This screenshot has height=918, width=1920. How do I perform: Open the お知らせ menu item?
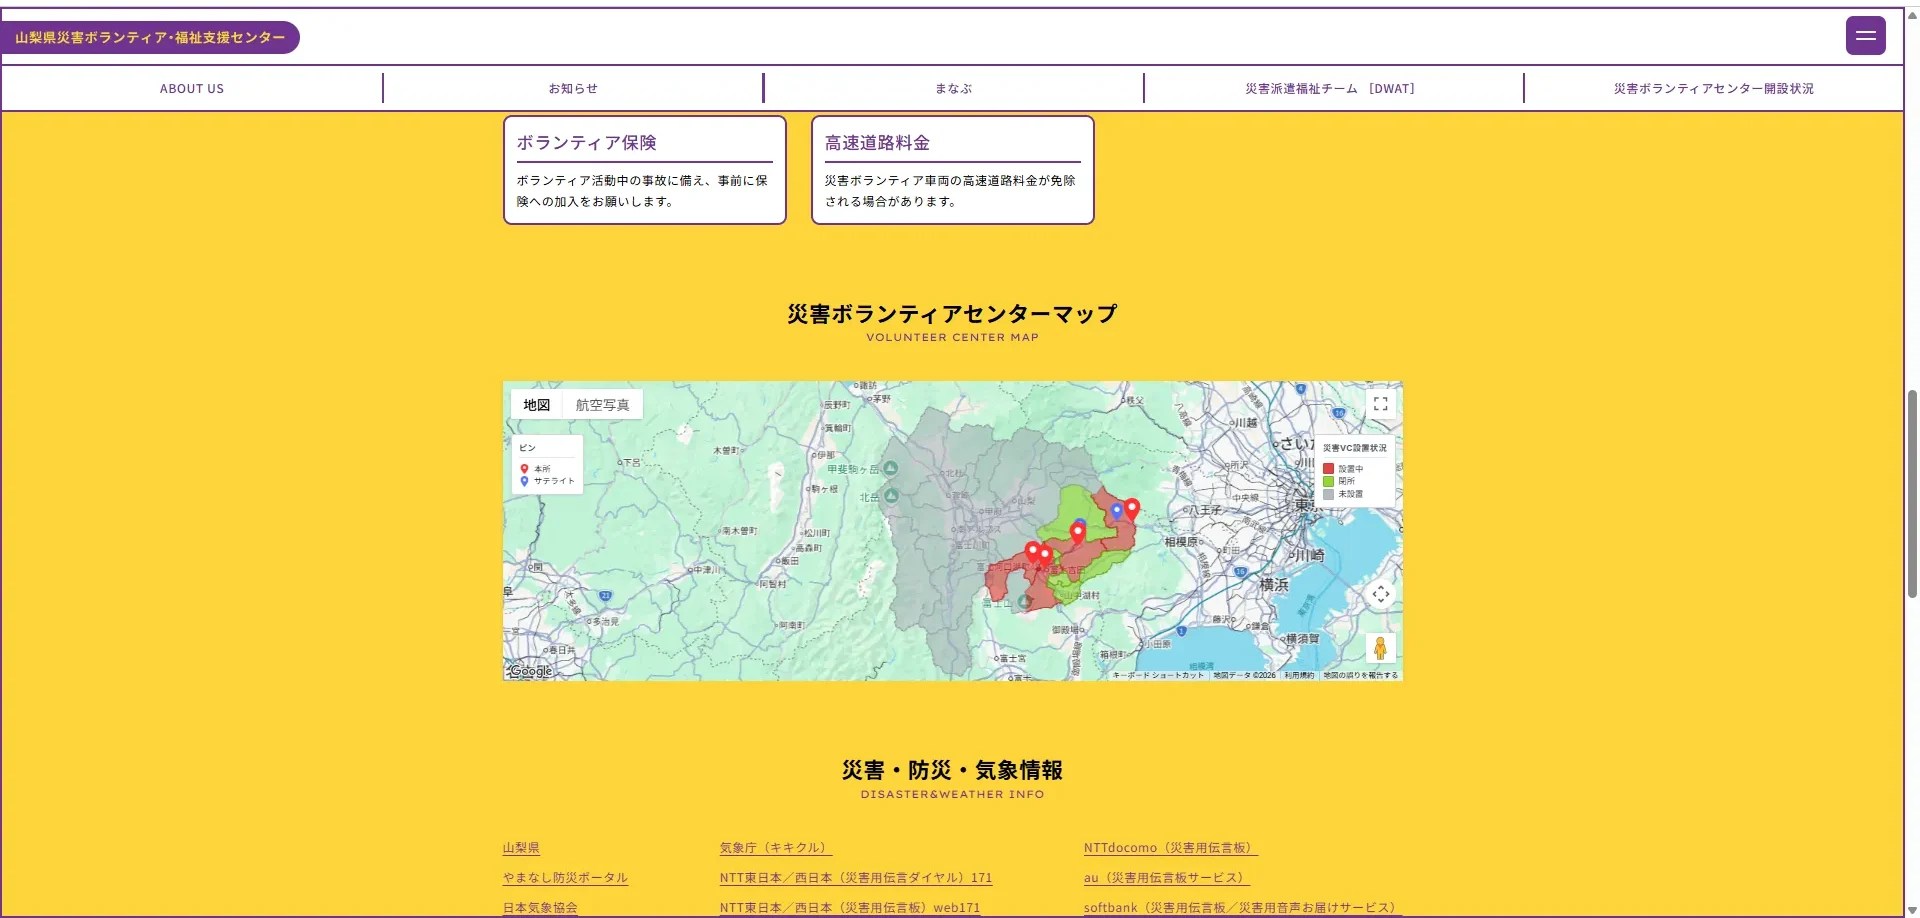573,89
